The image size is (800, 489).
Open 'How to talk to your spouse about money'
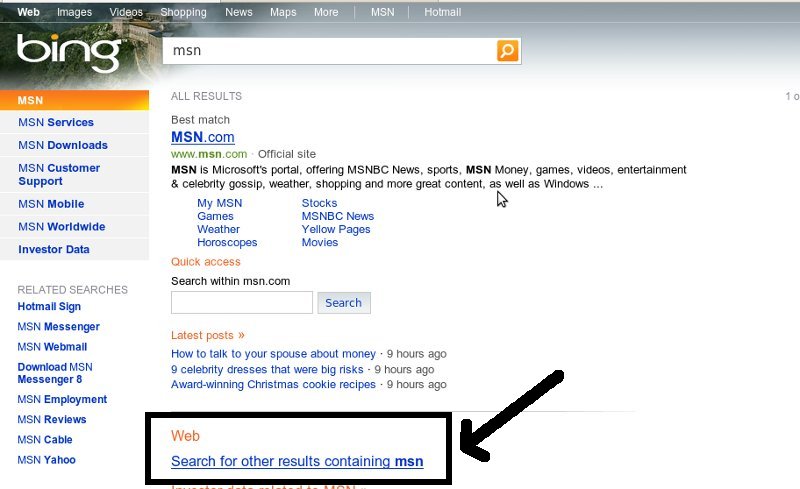pos(273,354)
